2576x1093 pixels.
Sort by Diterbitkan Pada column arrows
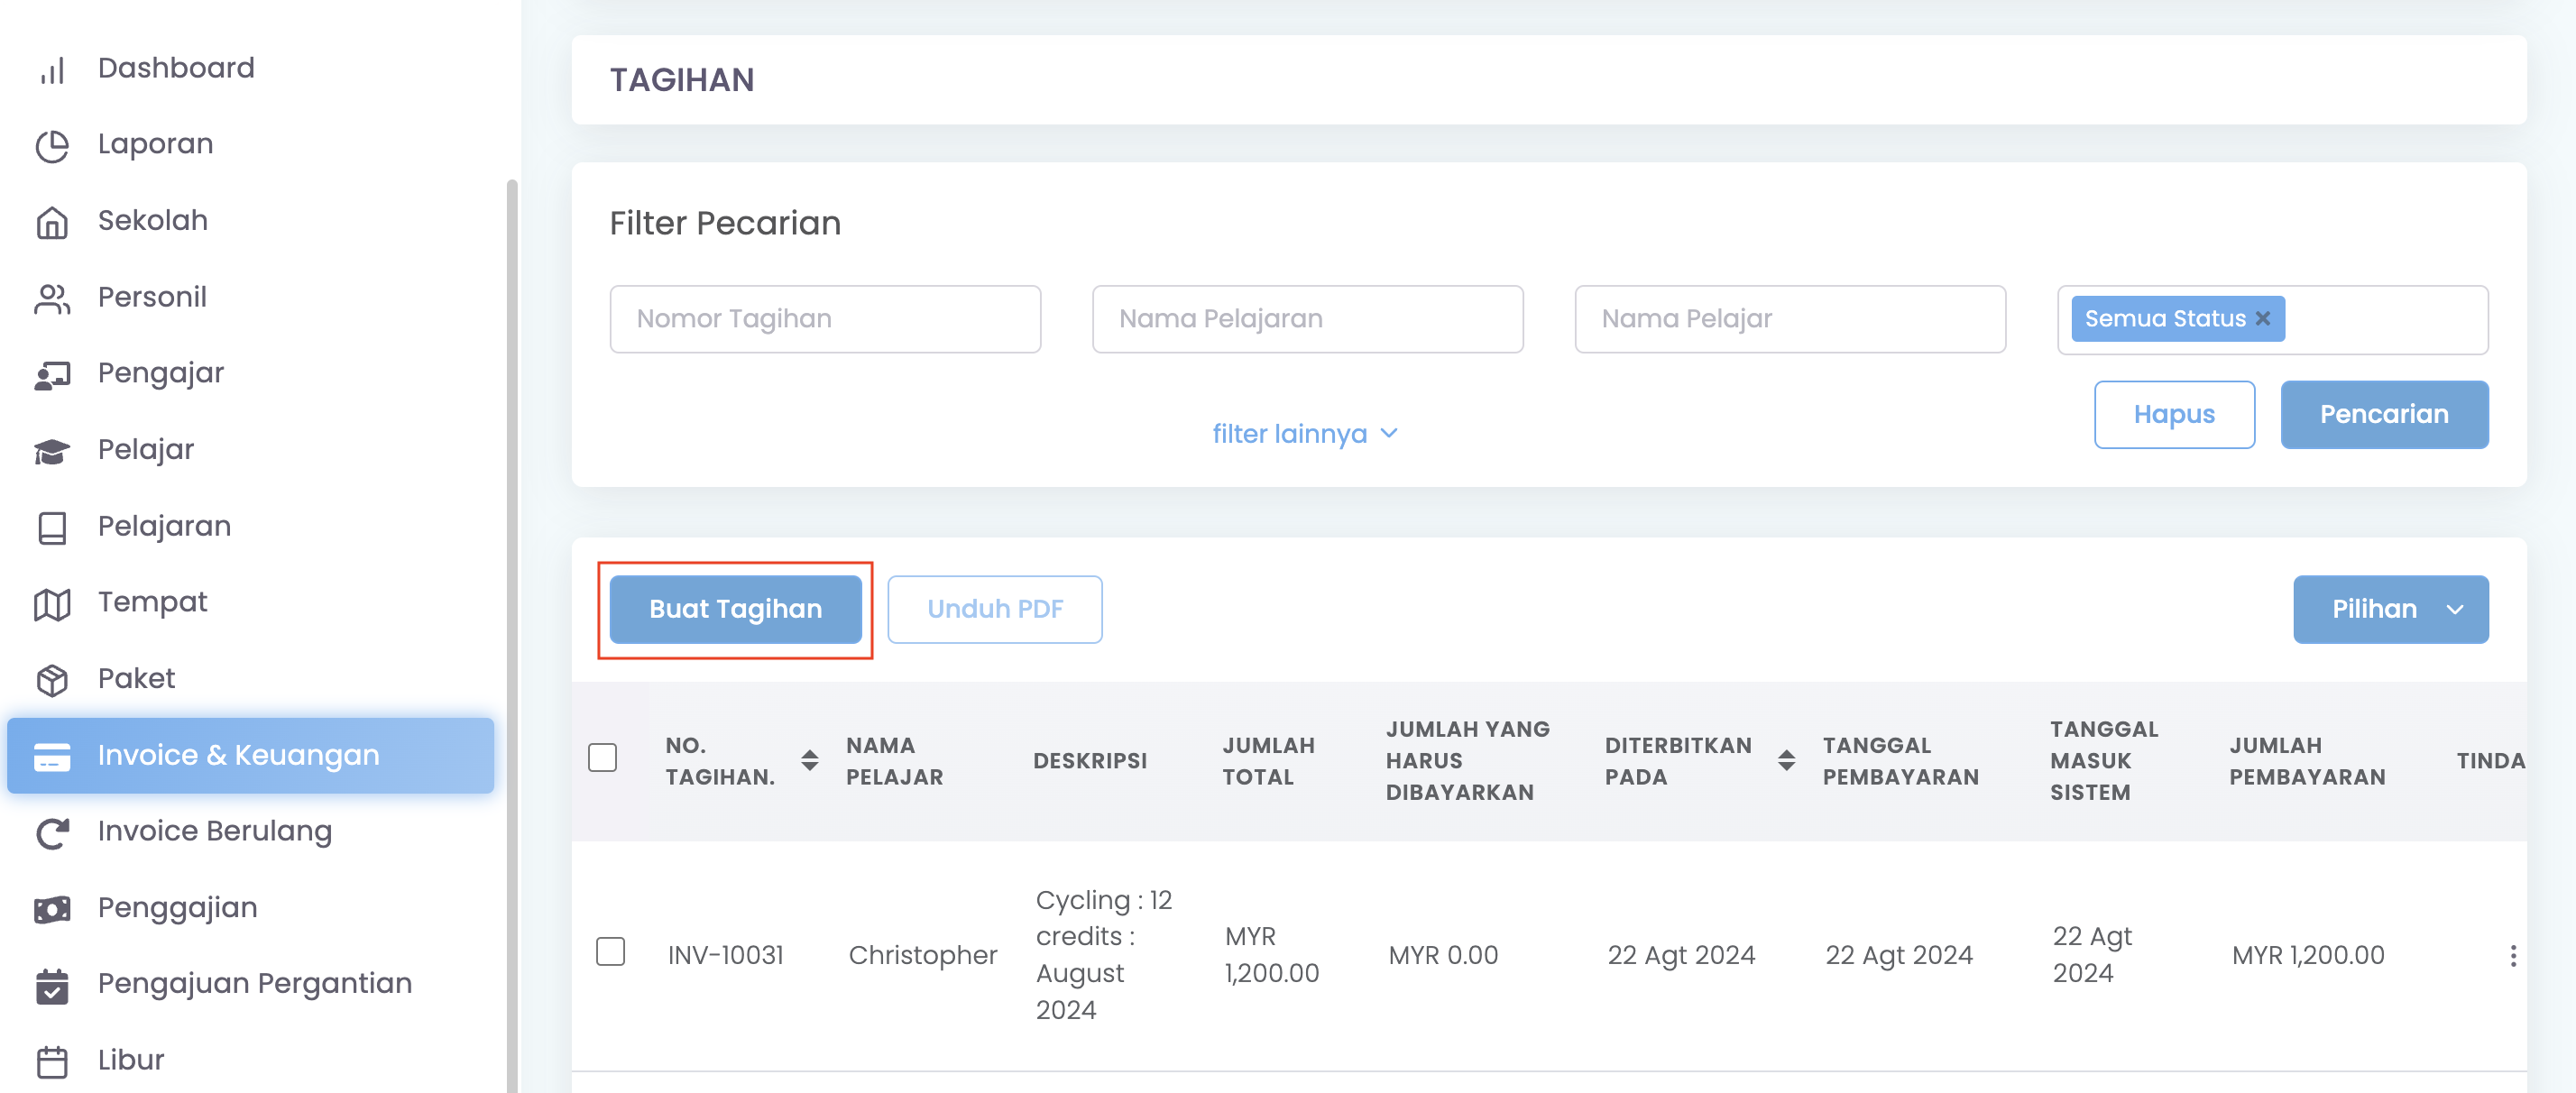(x=1786, y=760)
